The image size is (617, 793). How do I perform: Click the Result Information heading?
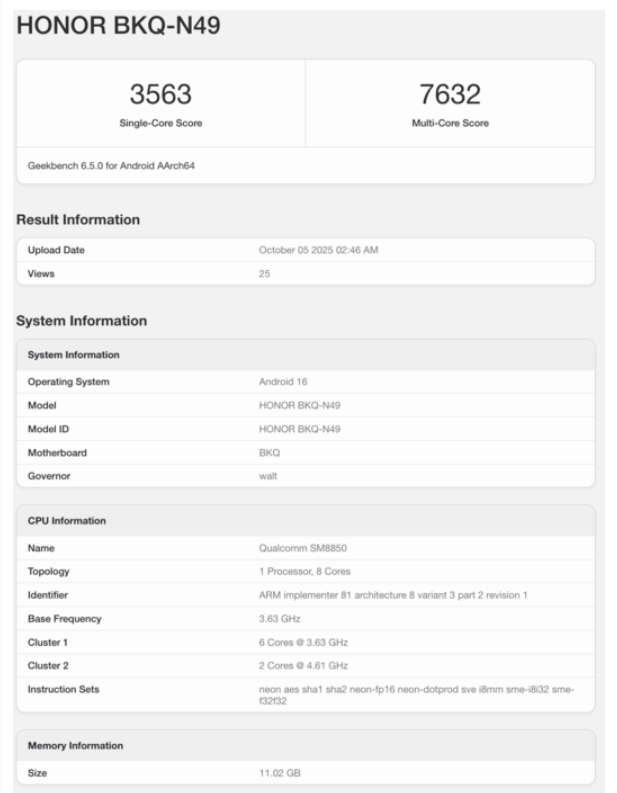pyautogui.click(x=78, y=219)
